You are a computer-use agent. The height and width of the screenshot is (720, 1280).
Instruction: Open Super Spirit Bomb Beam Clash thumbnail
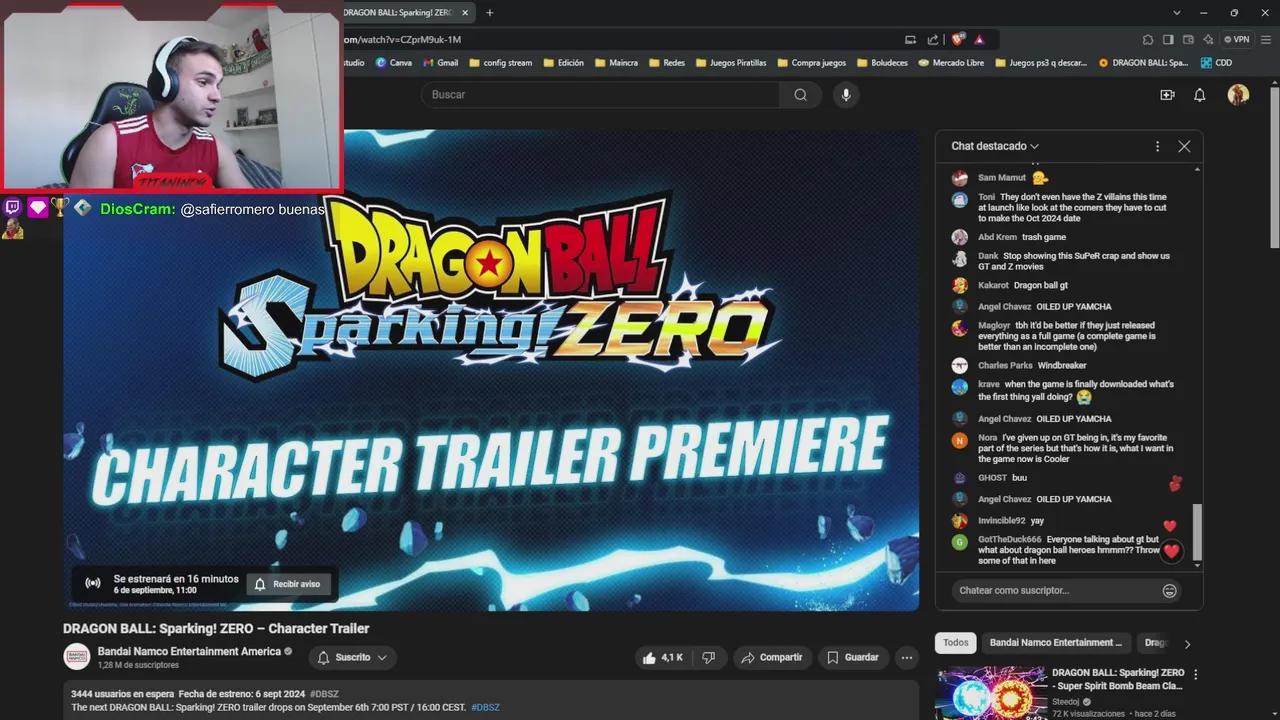point(991,693)
